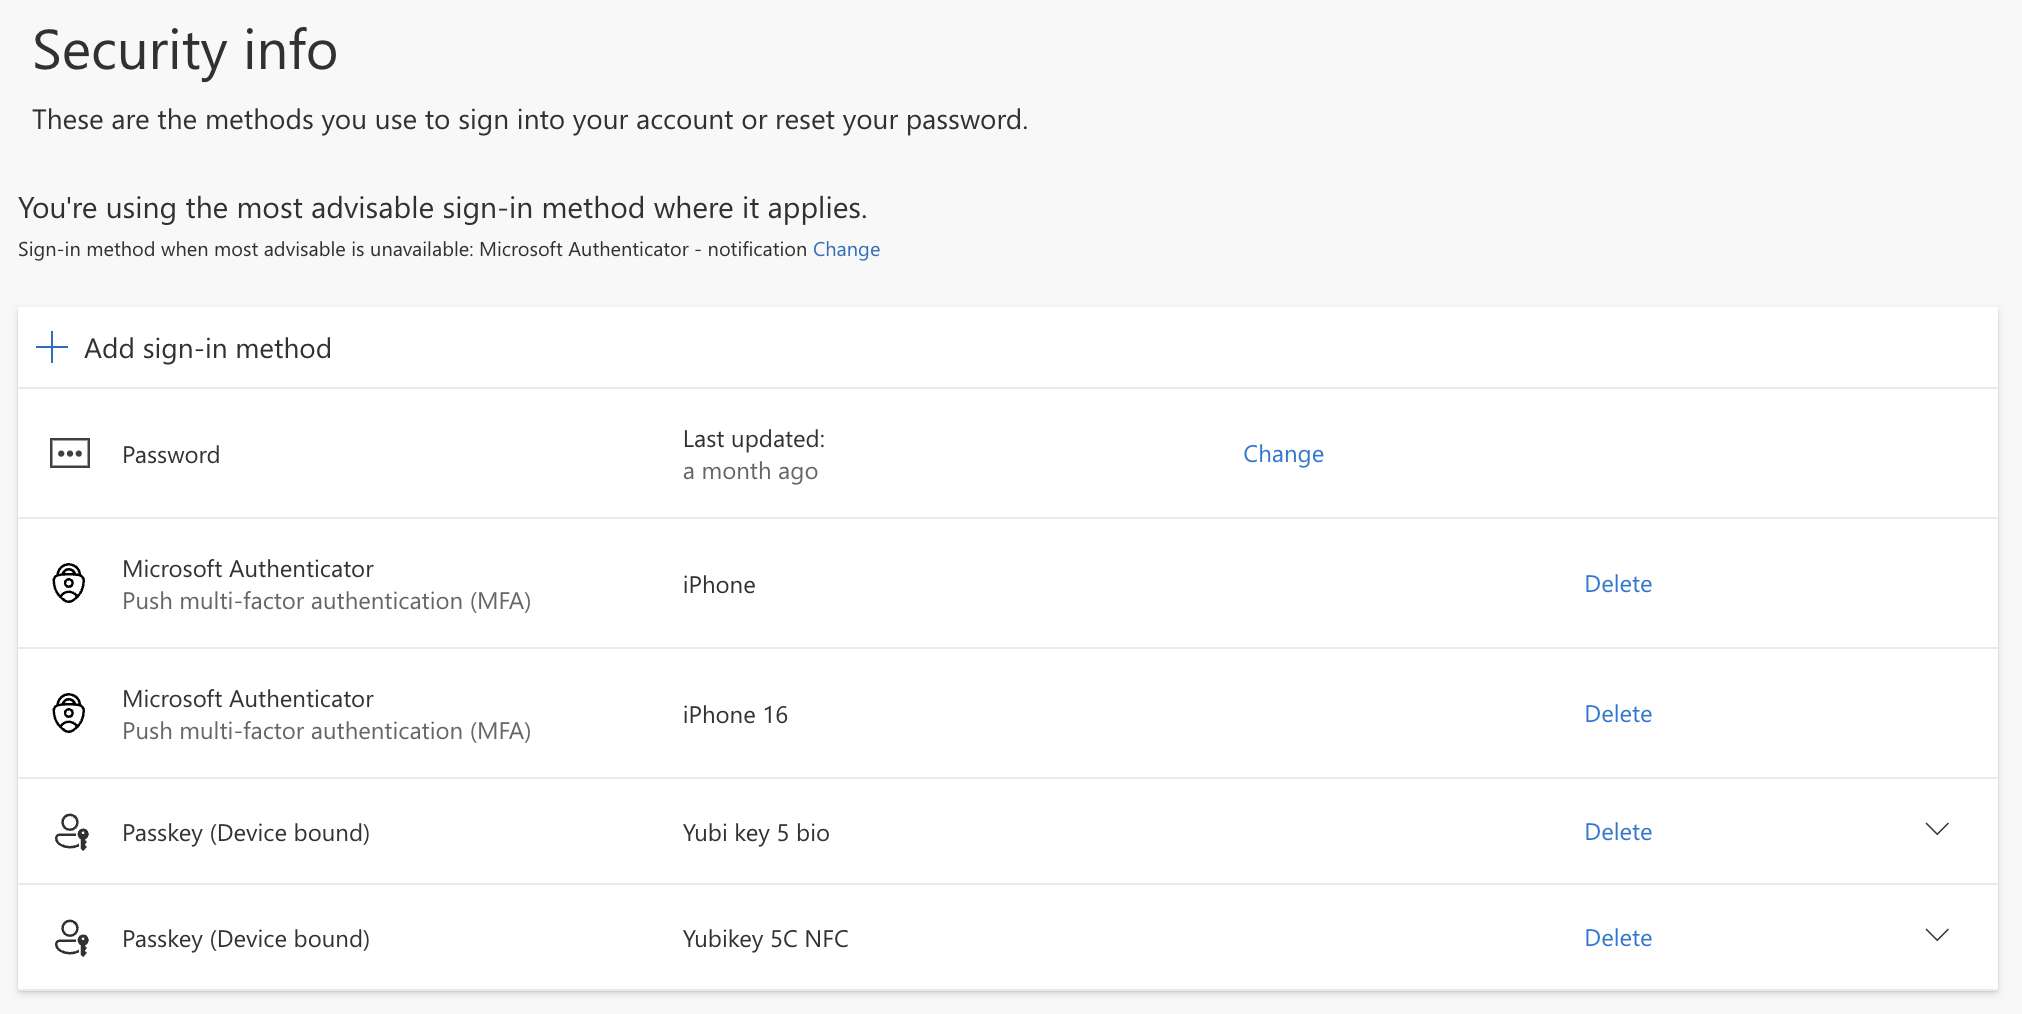This screenshot has width=2022, height=1014.
Task: Delete the iPhone 16 Authenticator method
Action: (1618, 714)
